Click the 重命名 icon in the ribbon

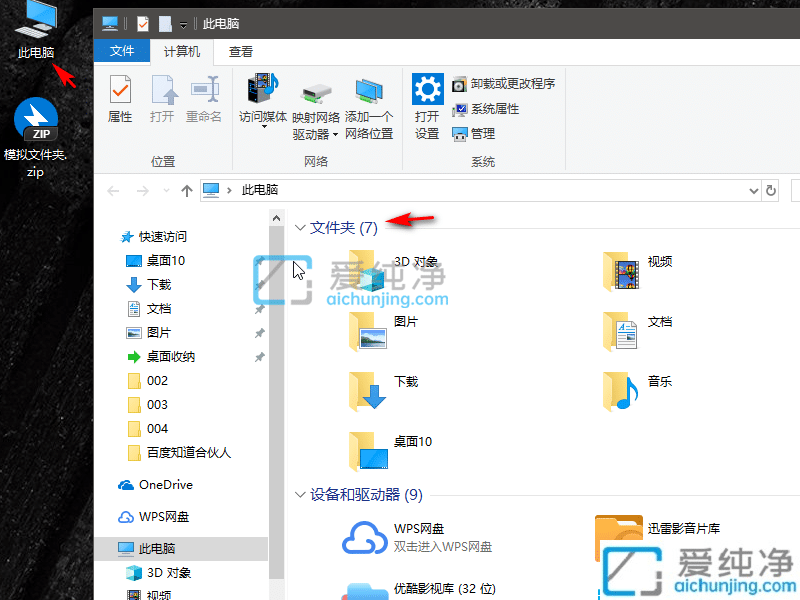(x=203, y=95)
